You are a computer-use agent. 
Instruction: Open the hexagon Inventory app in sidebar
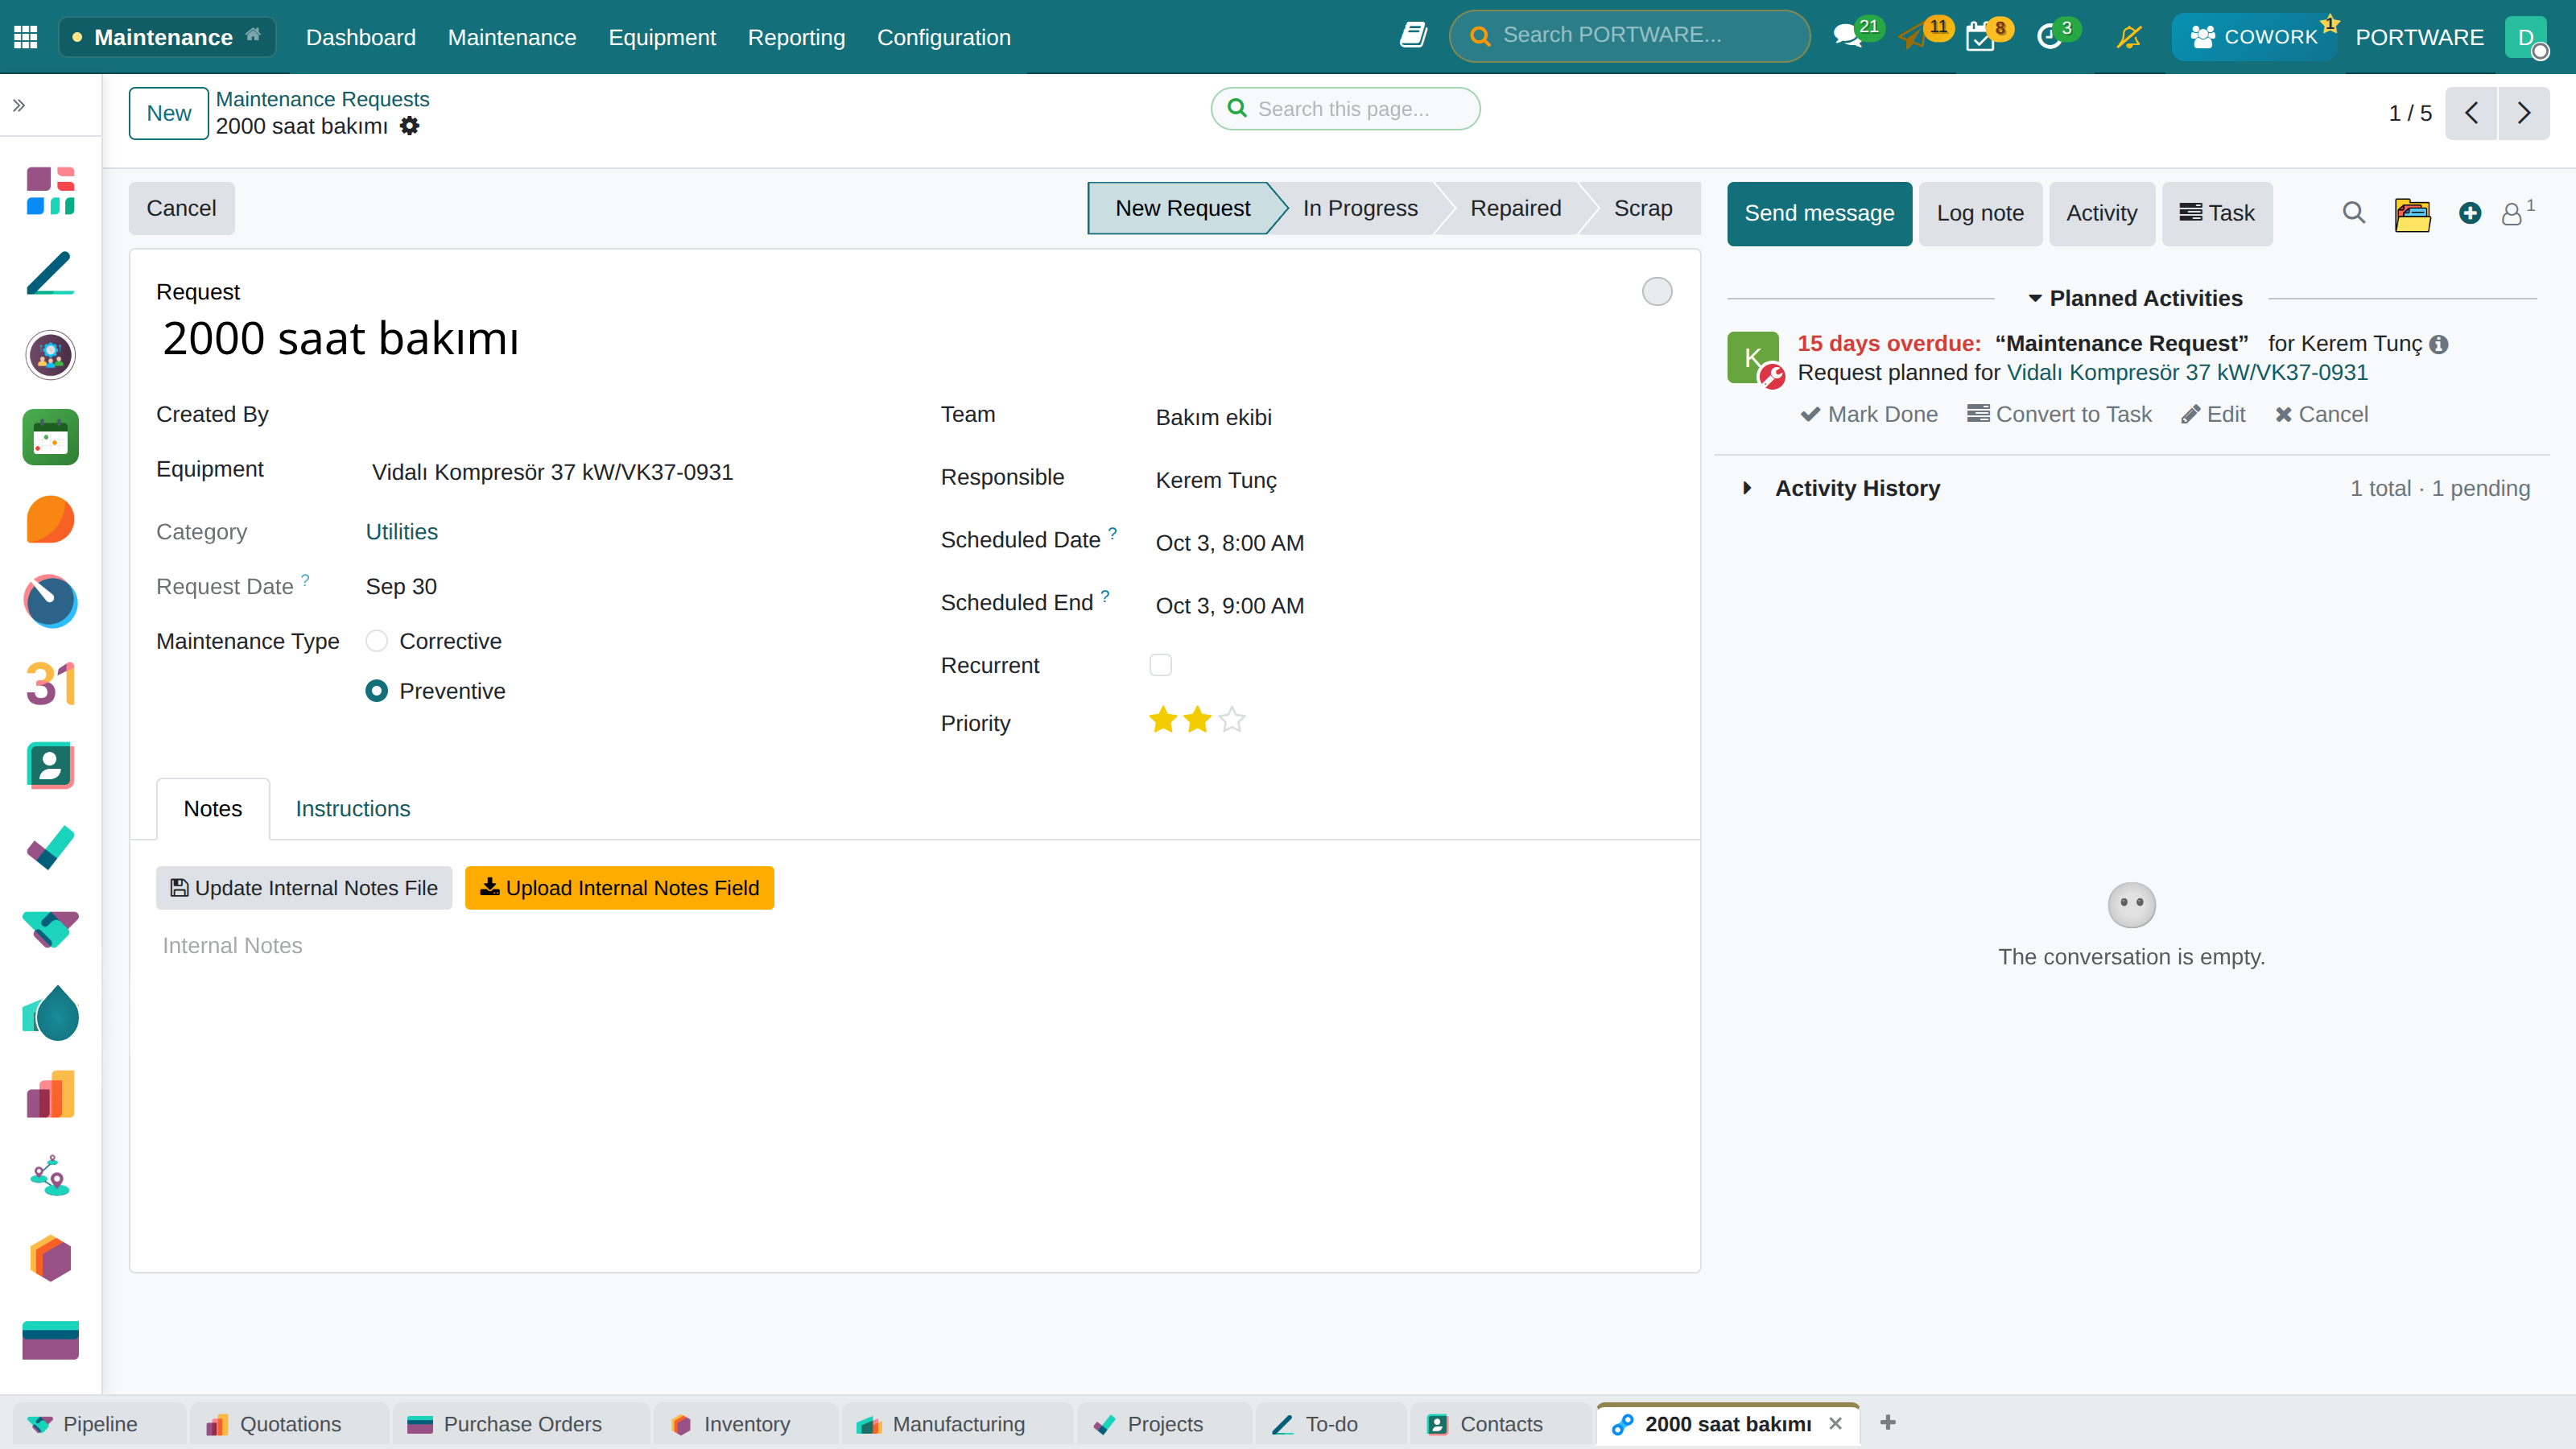pyautogui.click(x=50, y=1258)
